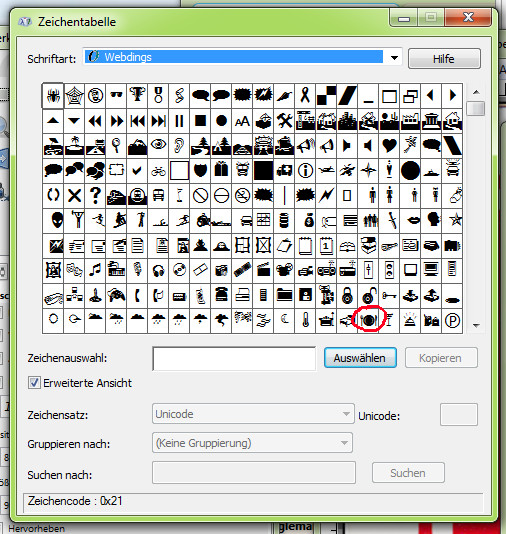Select the bicycle character
This screenshot has height=534, width=506.
click(158, 171)
